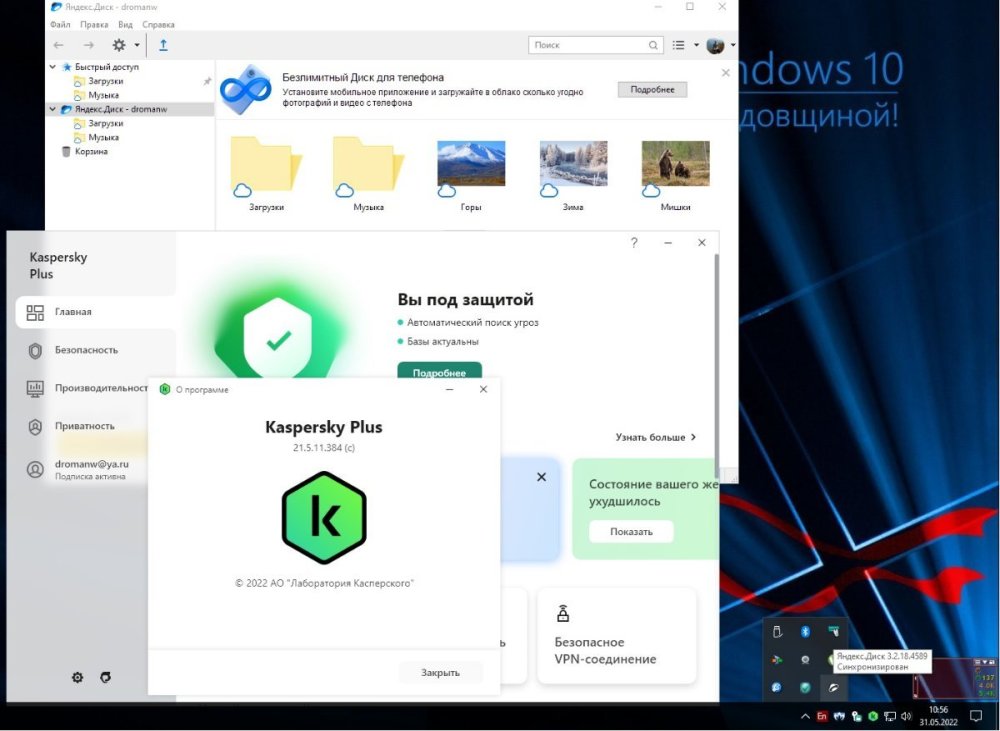Open the Безопасное VPN-соединение card

(617, 636)
